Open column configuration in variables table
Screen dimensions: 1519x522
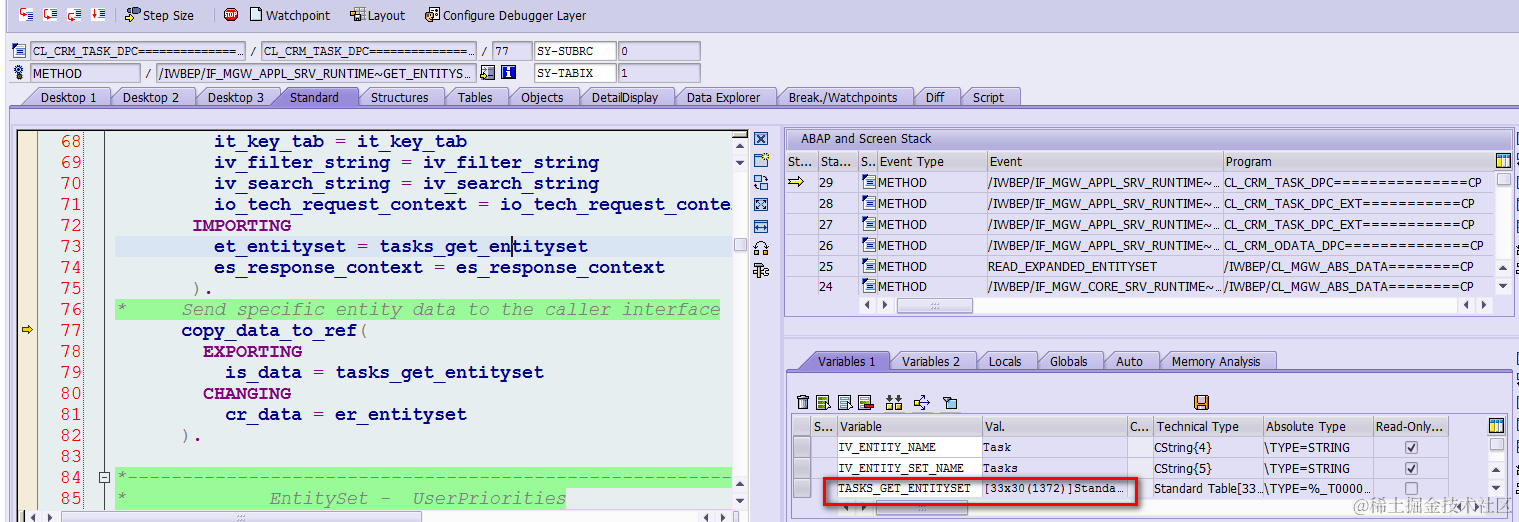click(1496, 426)
